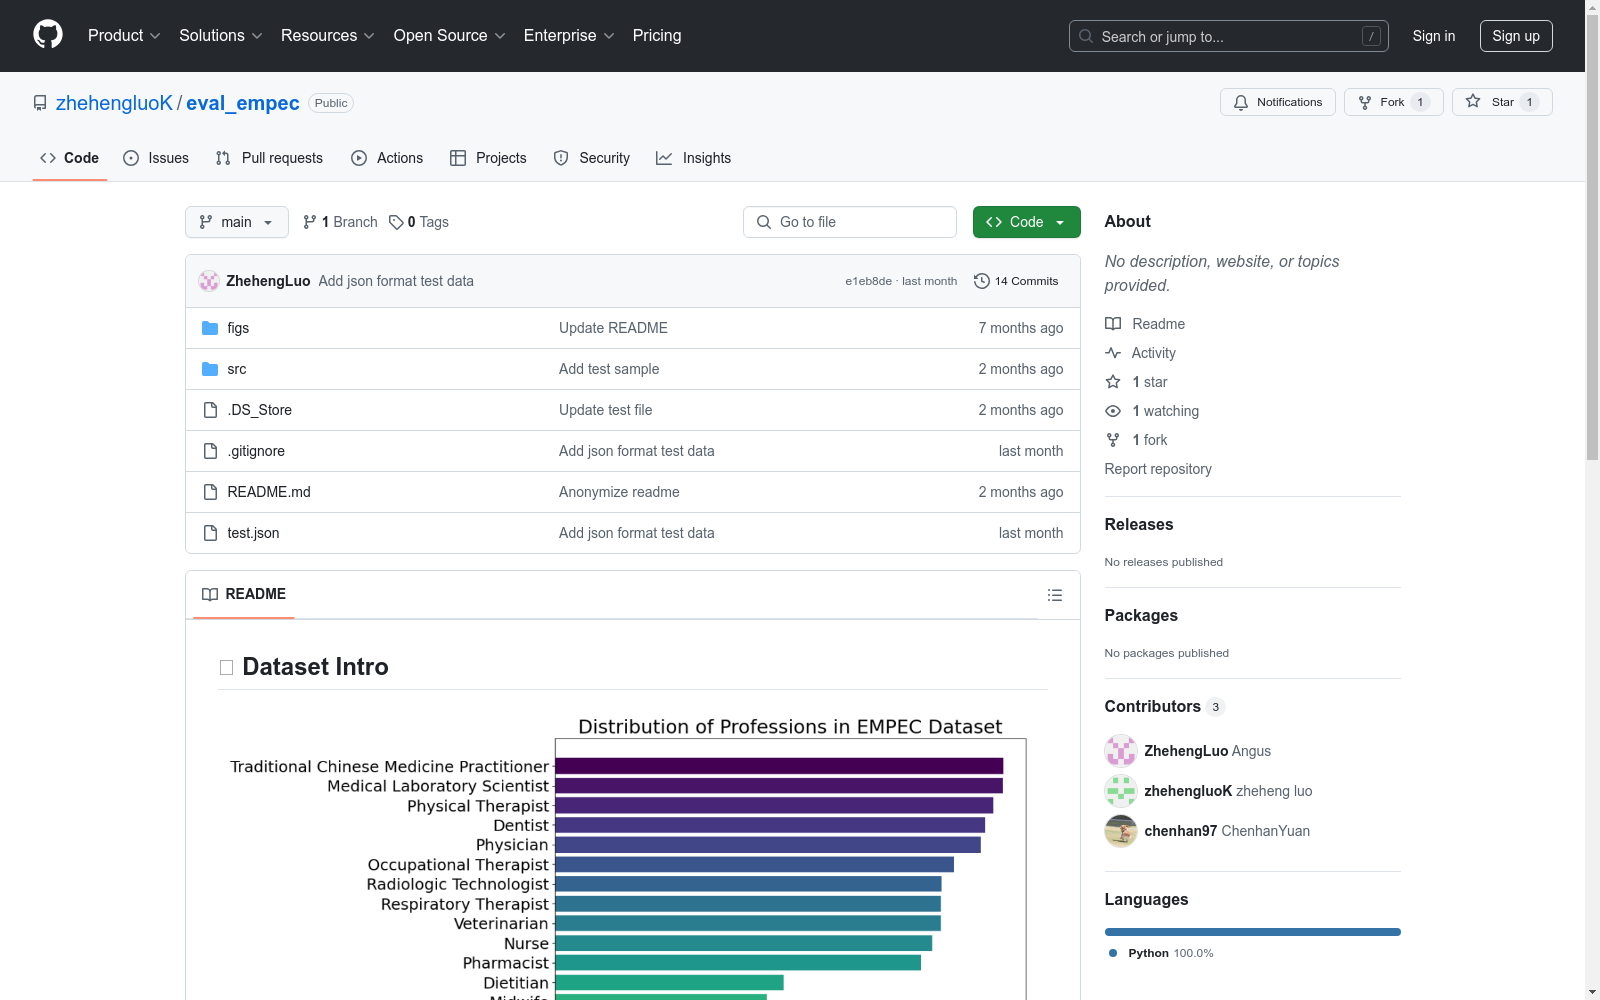The width and height of the screenshot is (1600, 1000).
Task: Click the ZhehengLuo commit author avatar
Action: [x=209, y=281]
